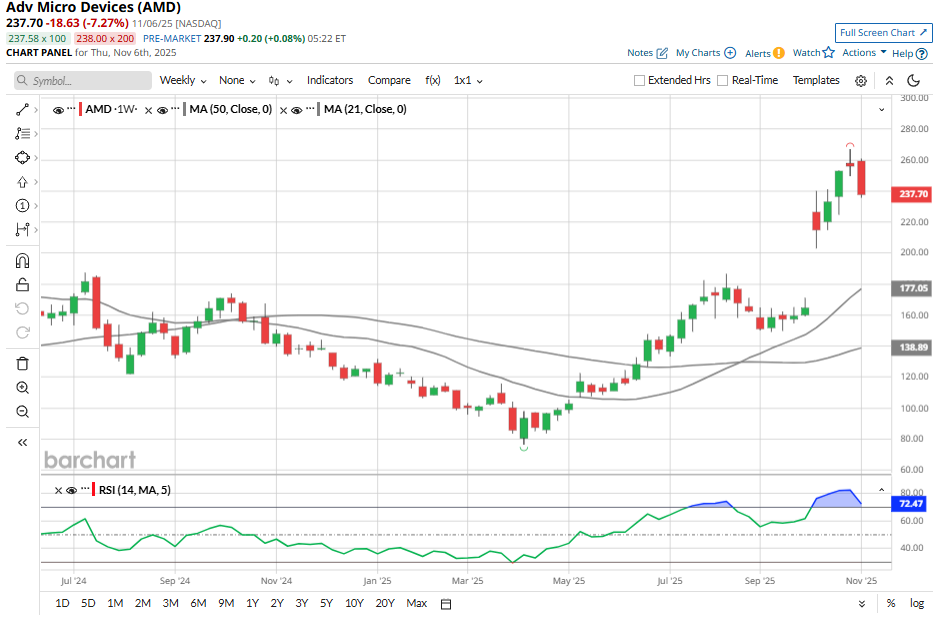Open the date range calendar icon
Screen dimensions: 952x625
tap(446, 604)
